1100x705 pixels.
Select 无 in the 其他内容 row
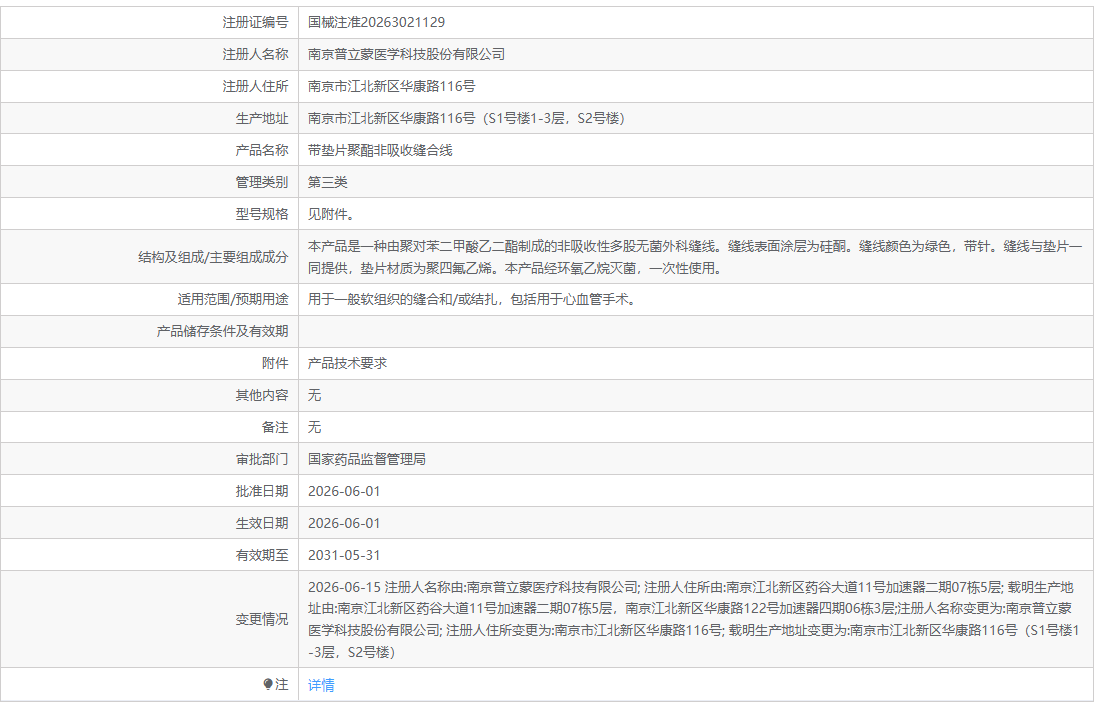pos(314,396)
